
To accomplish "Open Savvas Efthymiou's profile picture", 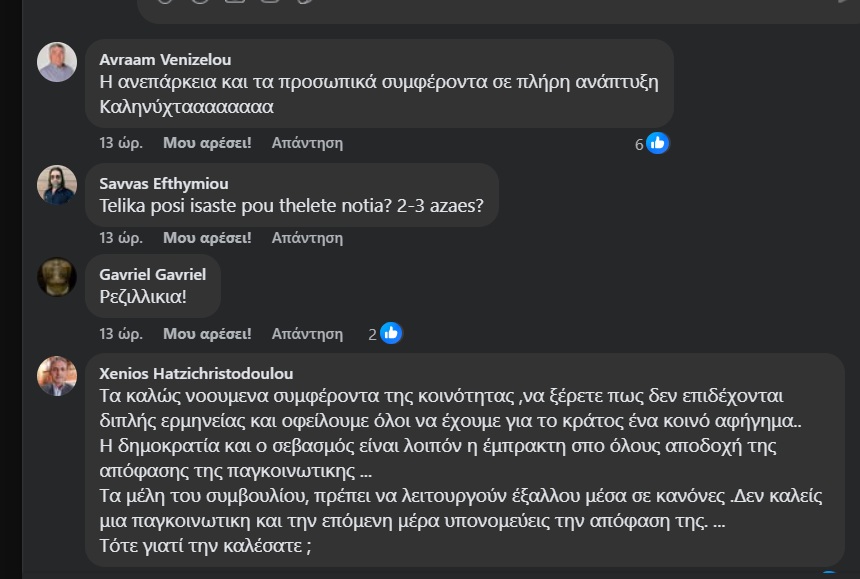I will click(57, 185).
